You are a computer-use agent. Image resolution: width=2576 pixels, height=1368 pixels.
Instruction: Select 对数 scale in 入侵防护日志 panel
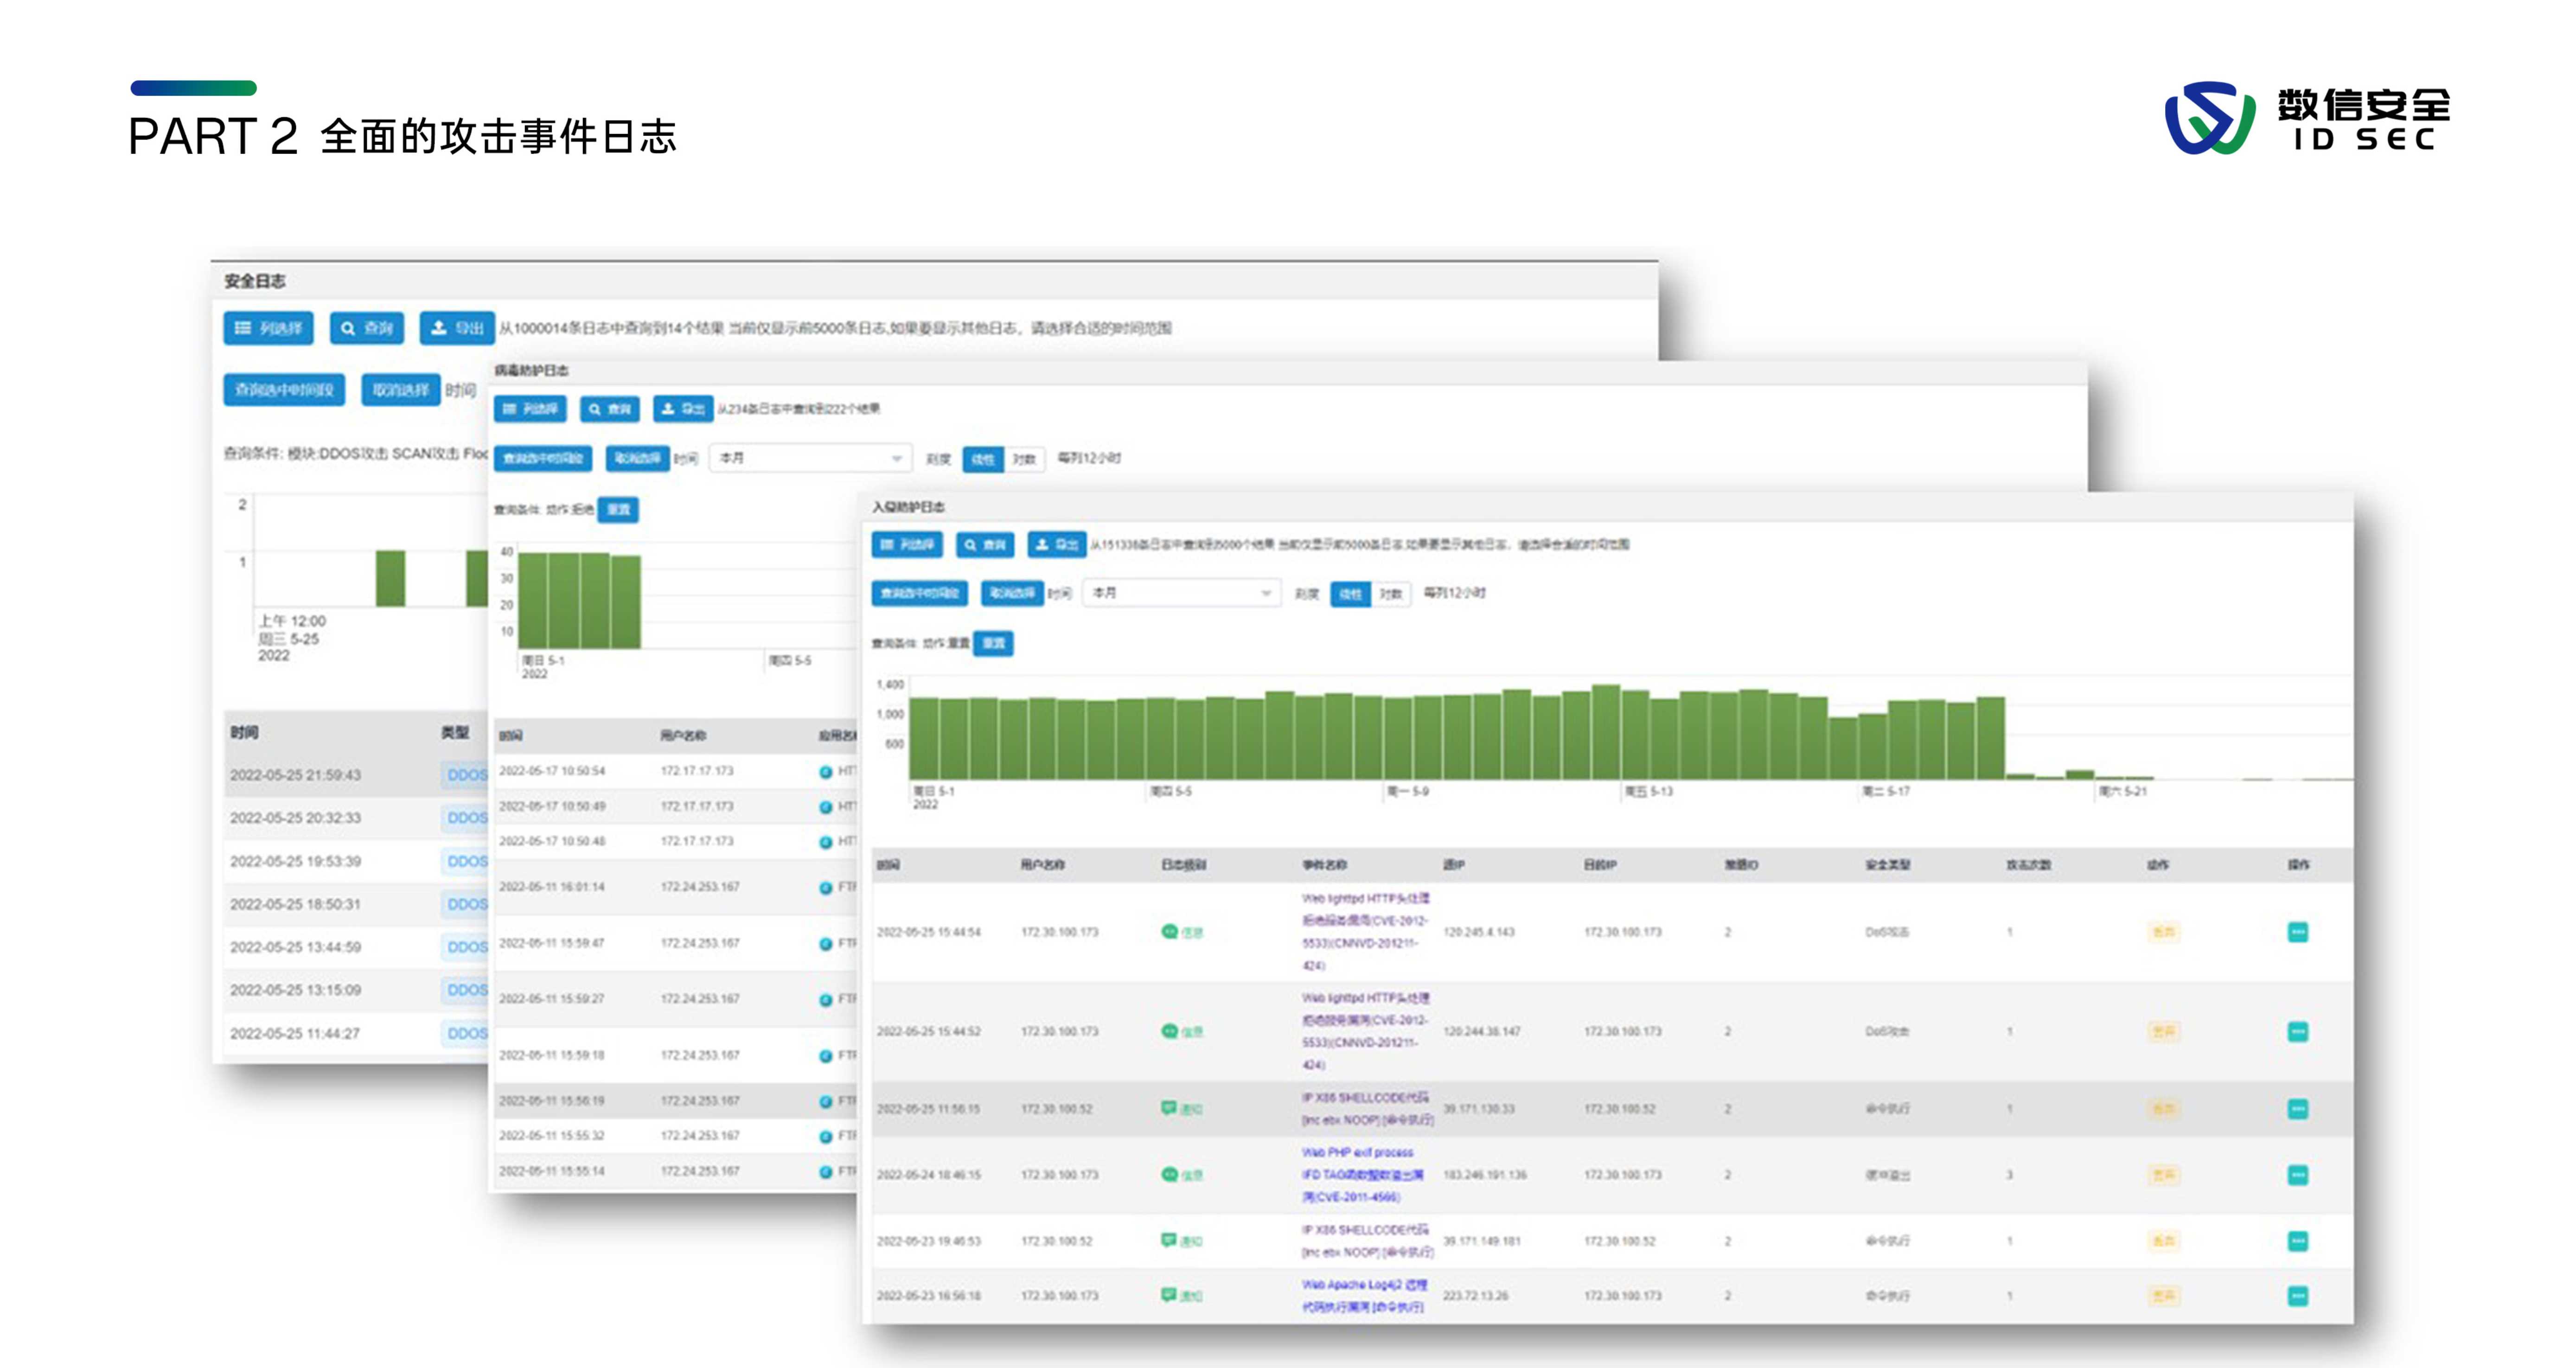tap(1391, 594)
